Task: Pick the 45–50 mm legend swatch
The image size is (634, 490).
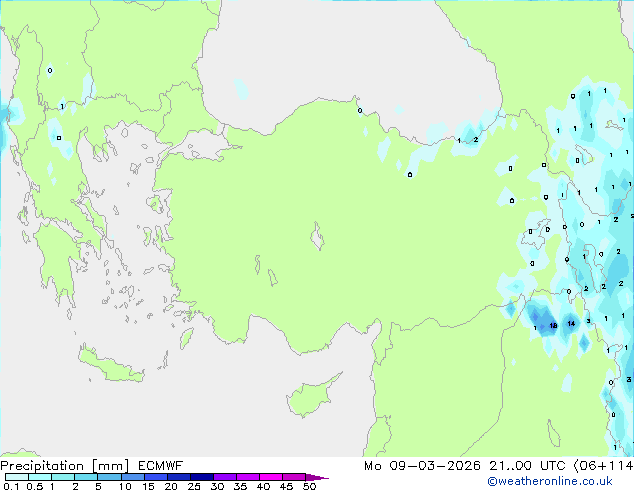Action: click(294, 477)
